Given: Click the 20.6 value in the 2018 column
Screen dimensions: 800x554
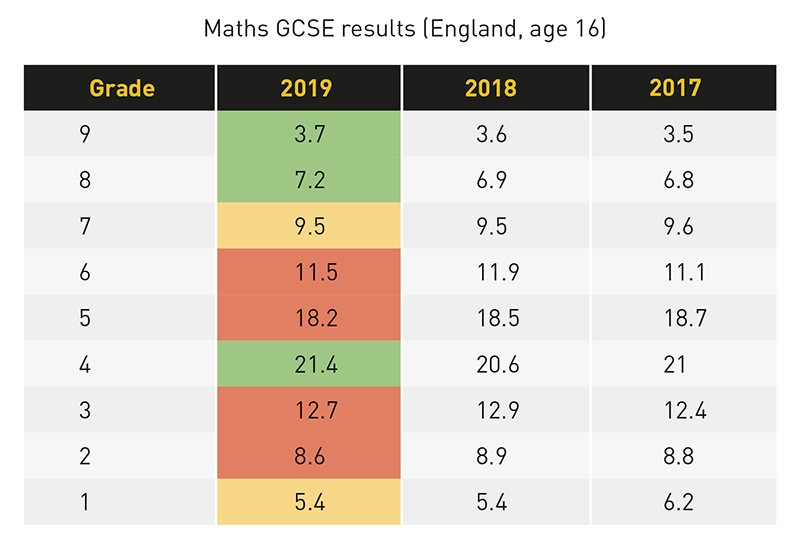Looking at the screenshot, I should [x=498, y=364].
